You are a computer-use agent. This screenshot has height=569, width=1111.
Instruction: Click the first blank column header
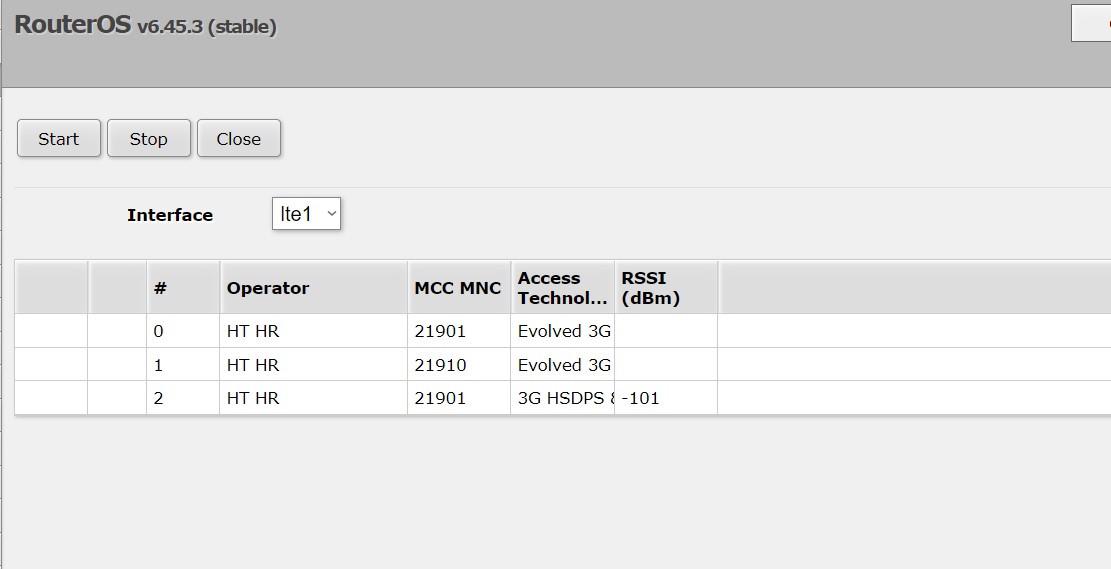coord(51,288)
